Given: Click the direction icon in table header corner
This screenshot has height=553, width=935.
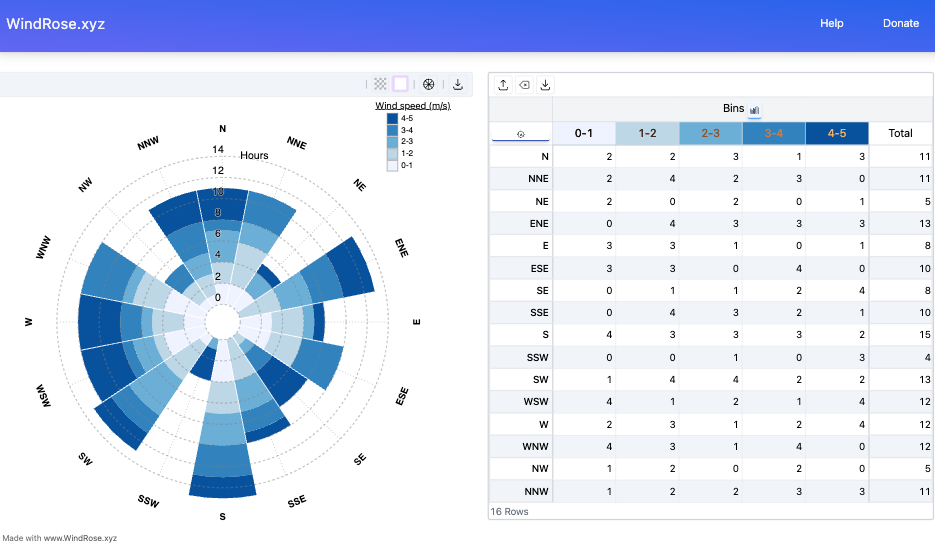Looking at the screenshot, I should (x=520, y=134).
